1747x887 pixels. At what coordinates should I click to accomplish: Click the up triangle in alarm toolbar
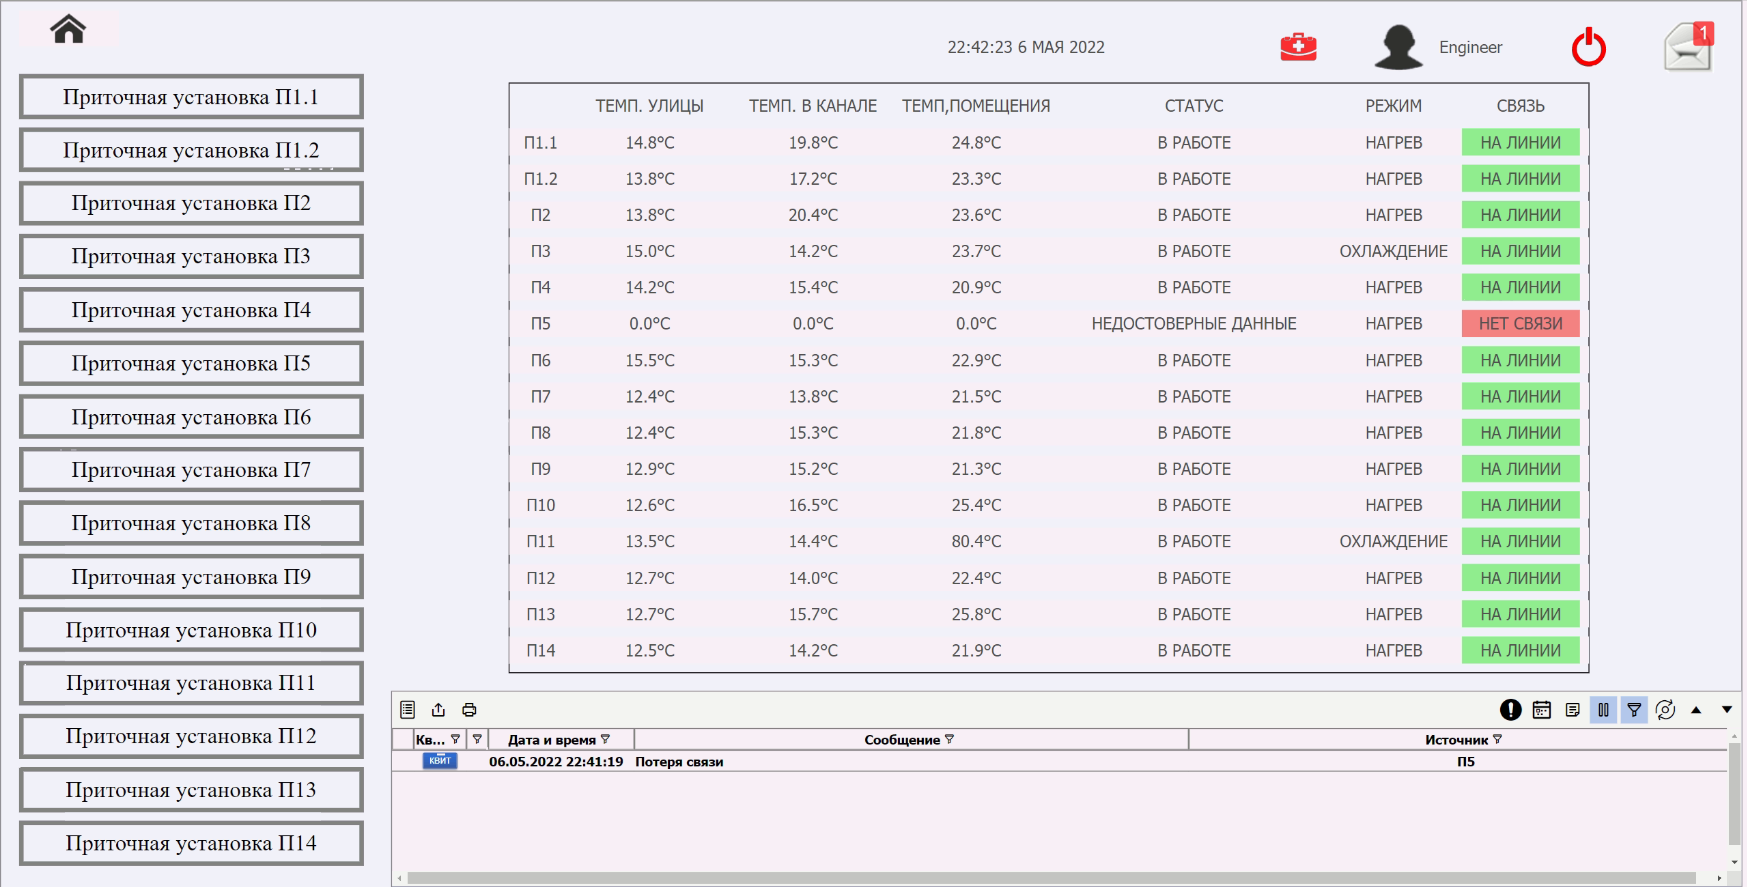[1696, 710]
